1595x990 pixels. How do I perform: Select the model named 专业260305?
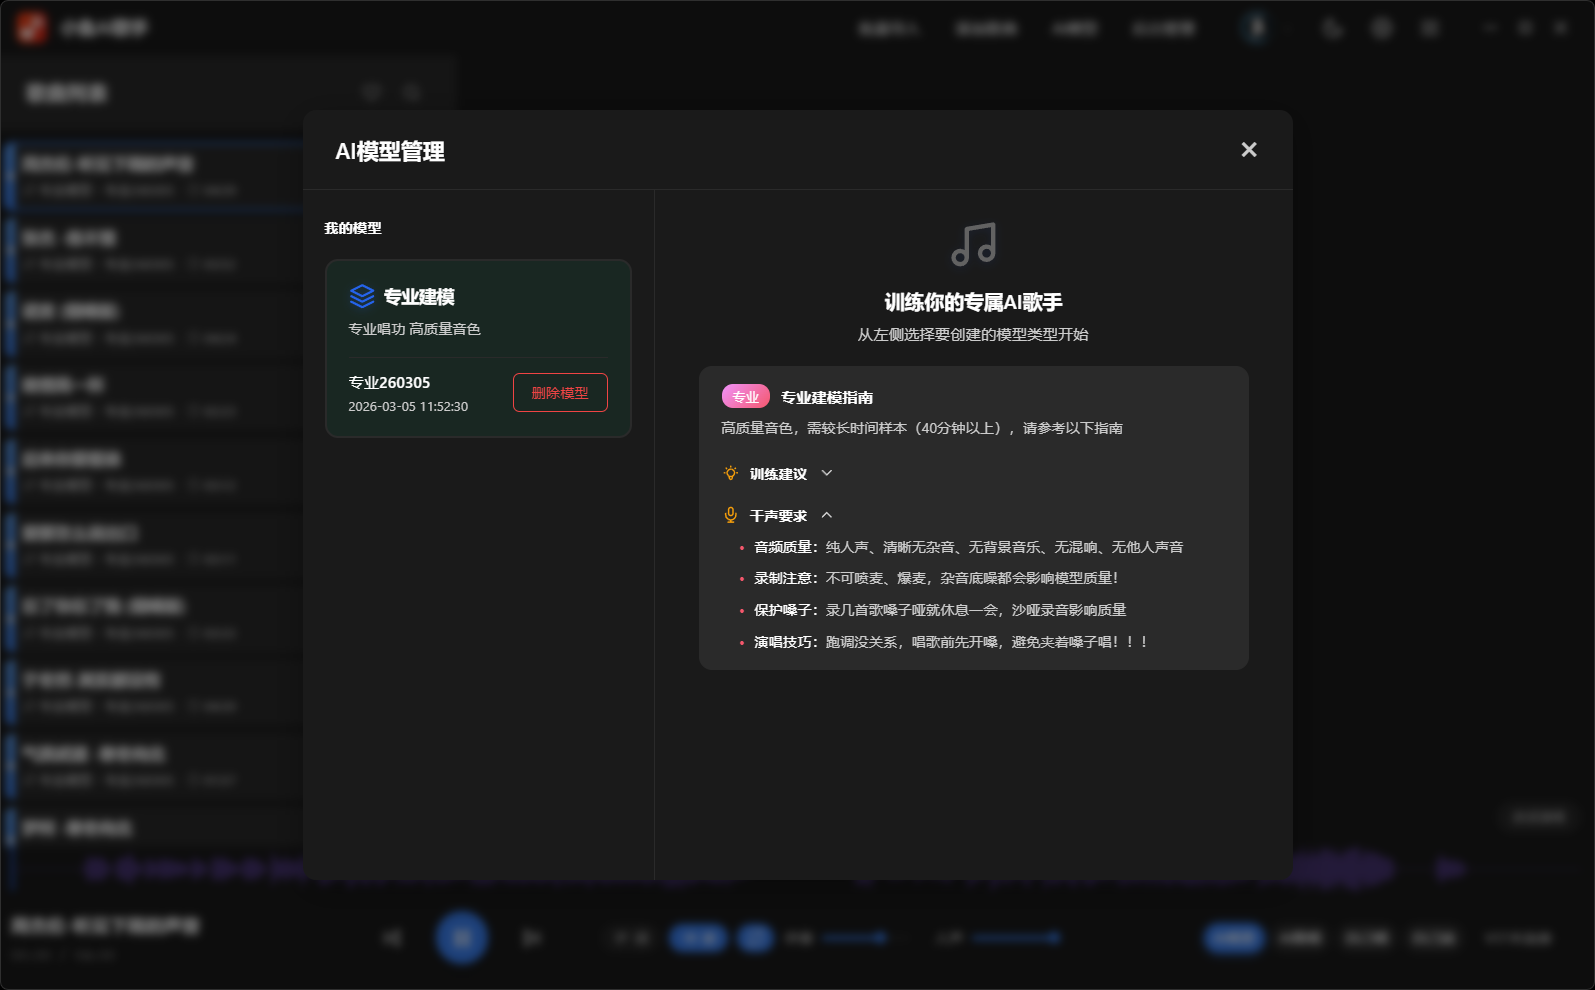tap(389, 382)
